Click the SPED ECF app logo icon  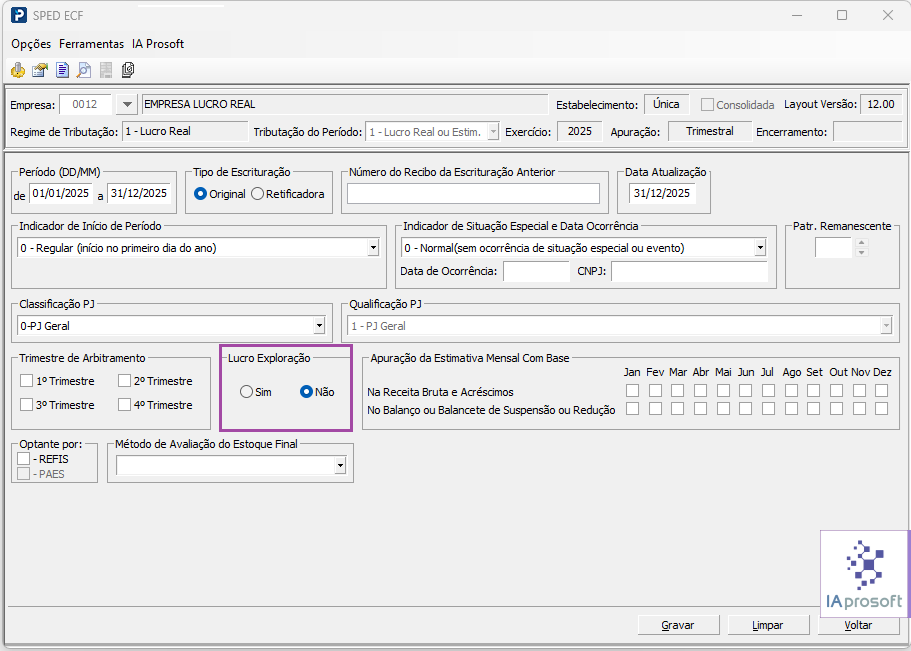click(x=19, y=16)
